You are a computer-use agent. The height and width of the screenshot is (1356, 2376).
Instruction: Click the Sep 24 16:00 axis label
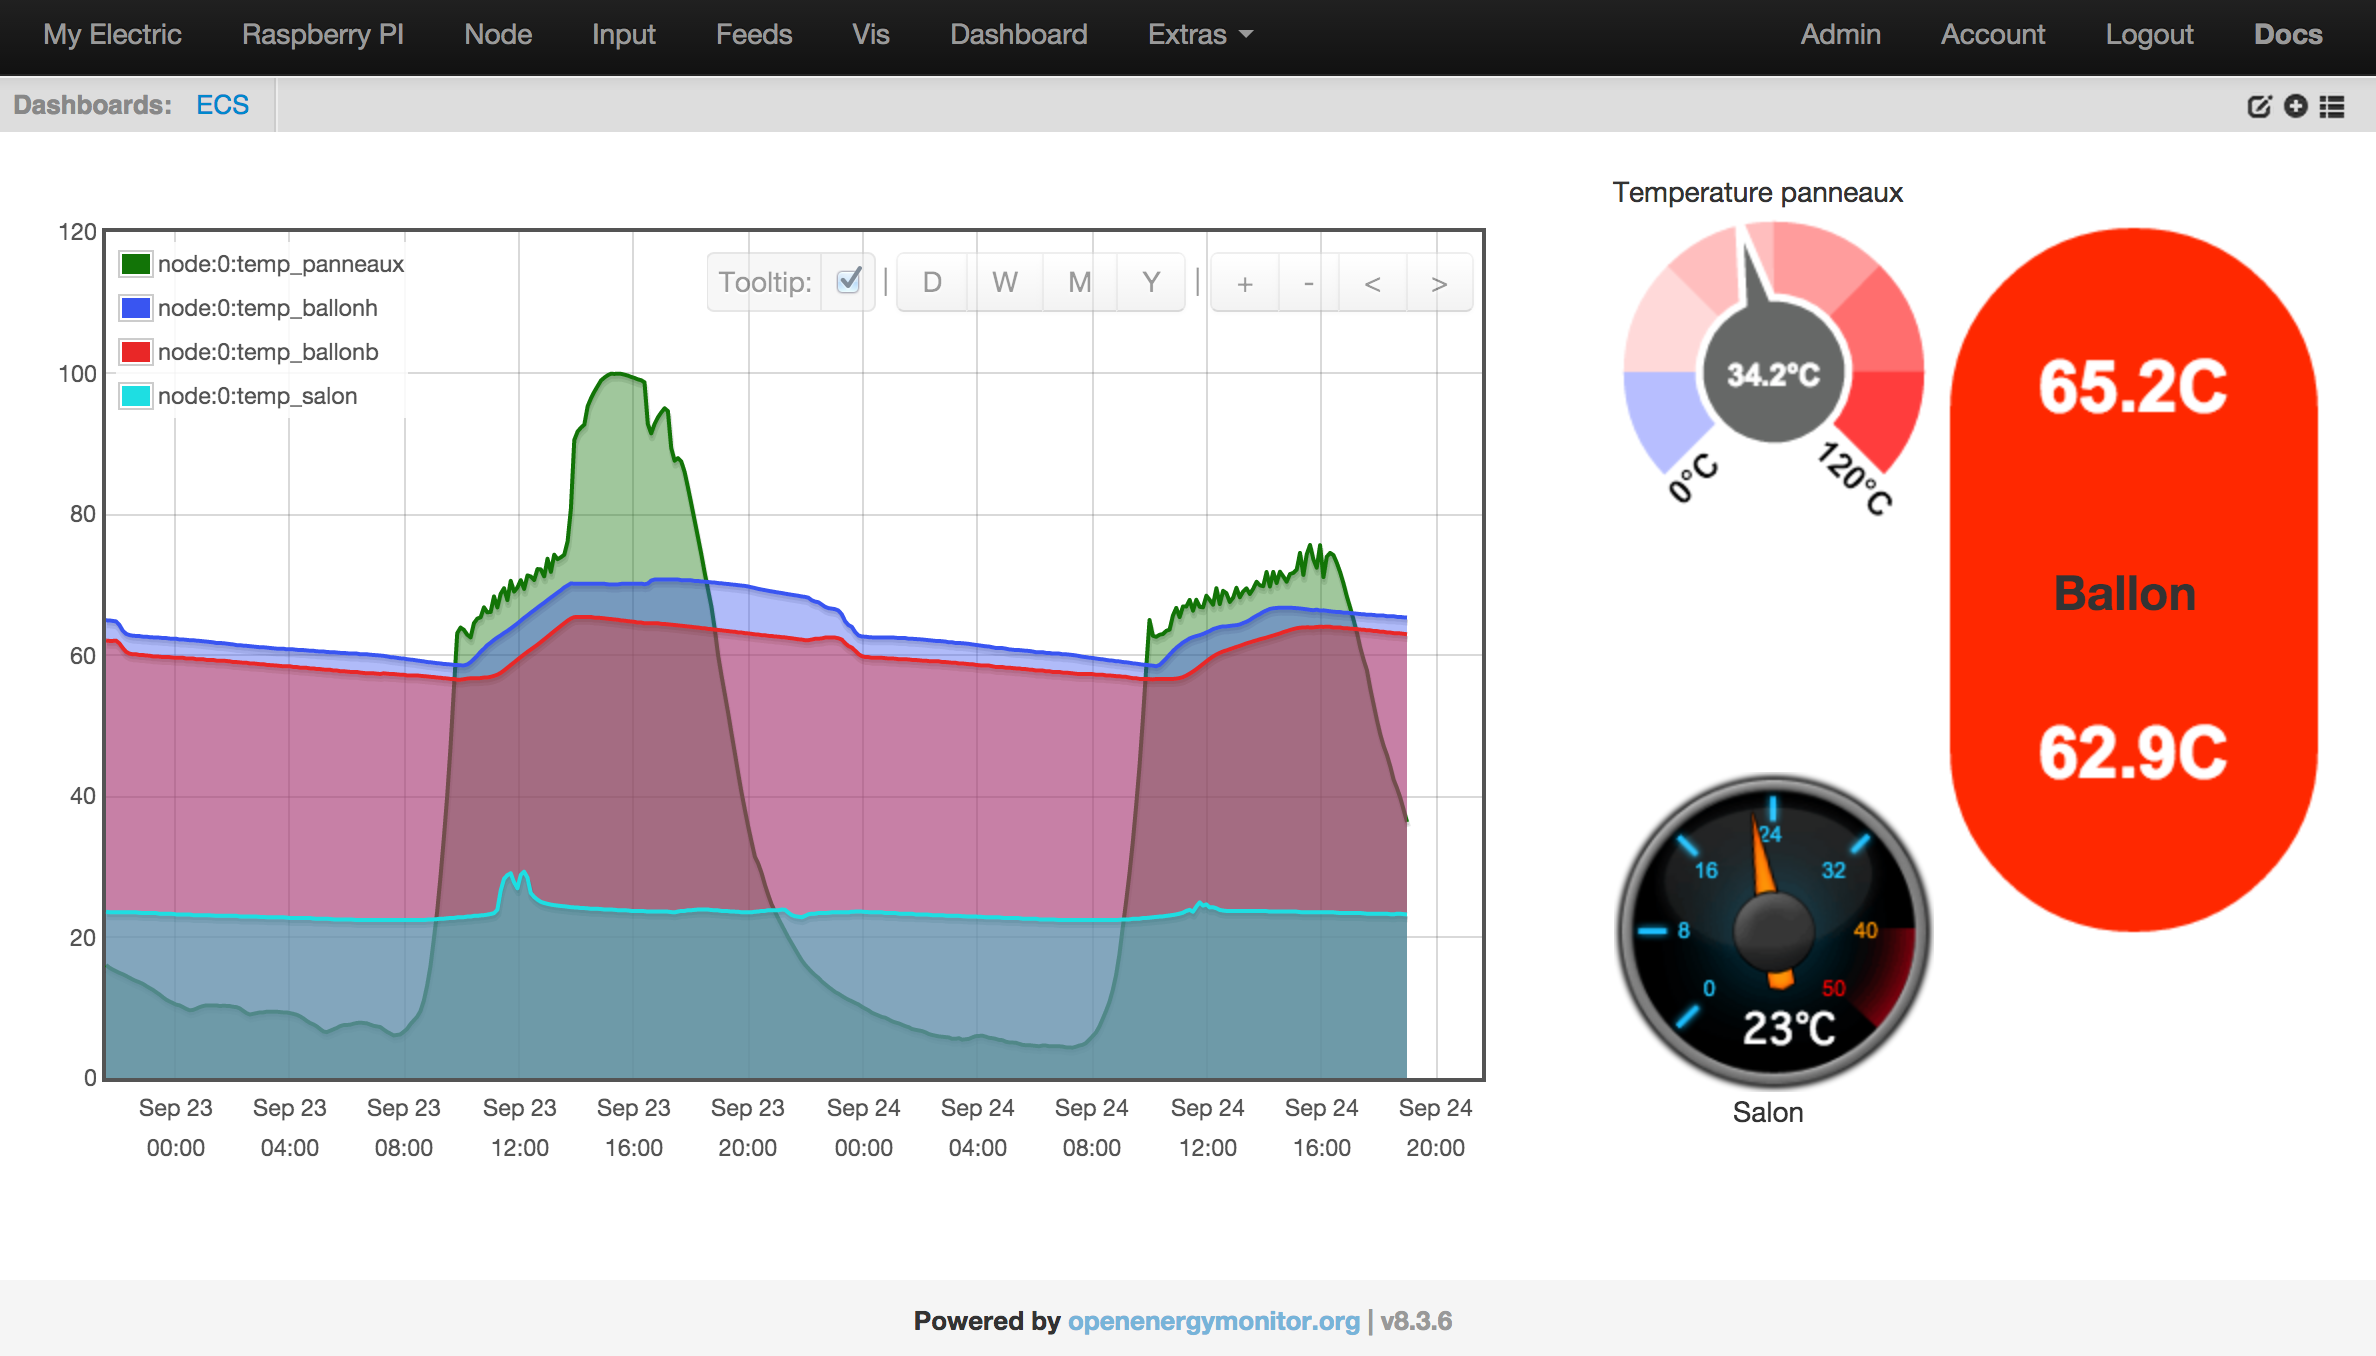[x=1321, y=1128]
